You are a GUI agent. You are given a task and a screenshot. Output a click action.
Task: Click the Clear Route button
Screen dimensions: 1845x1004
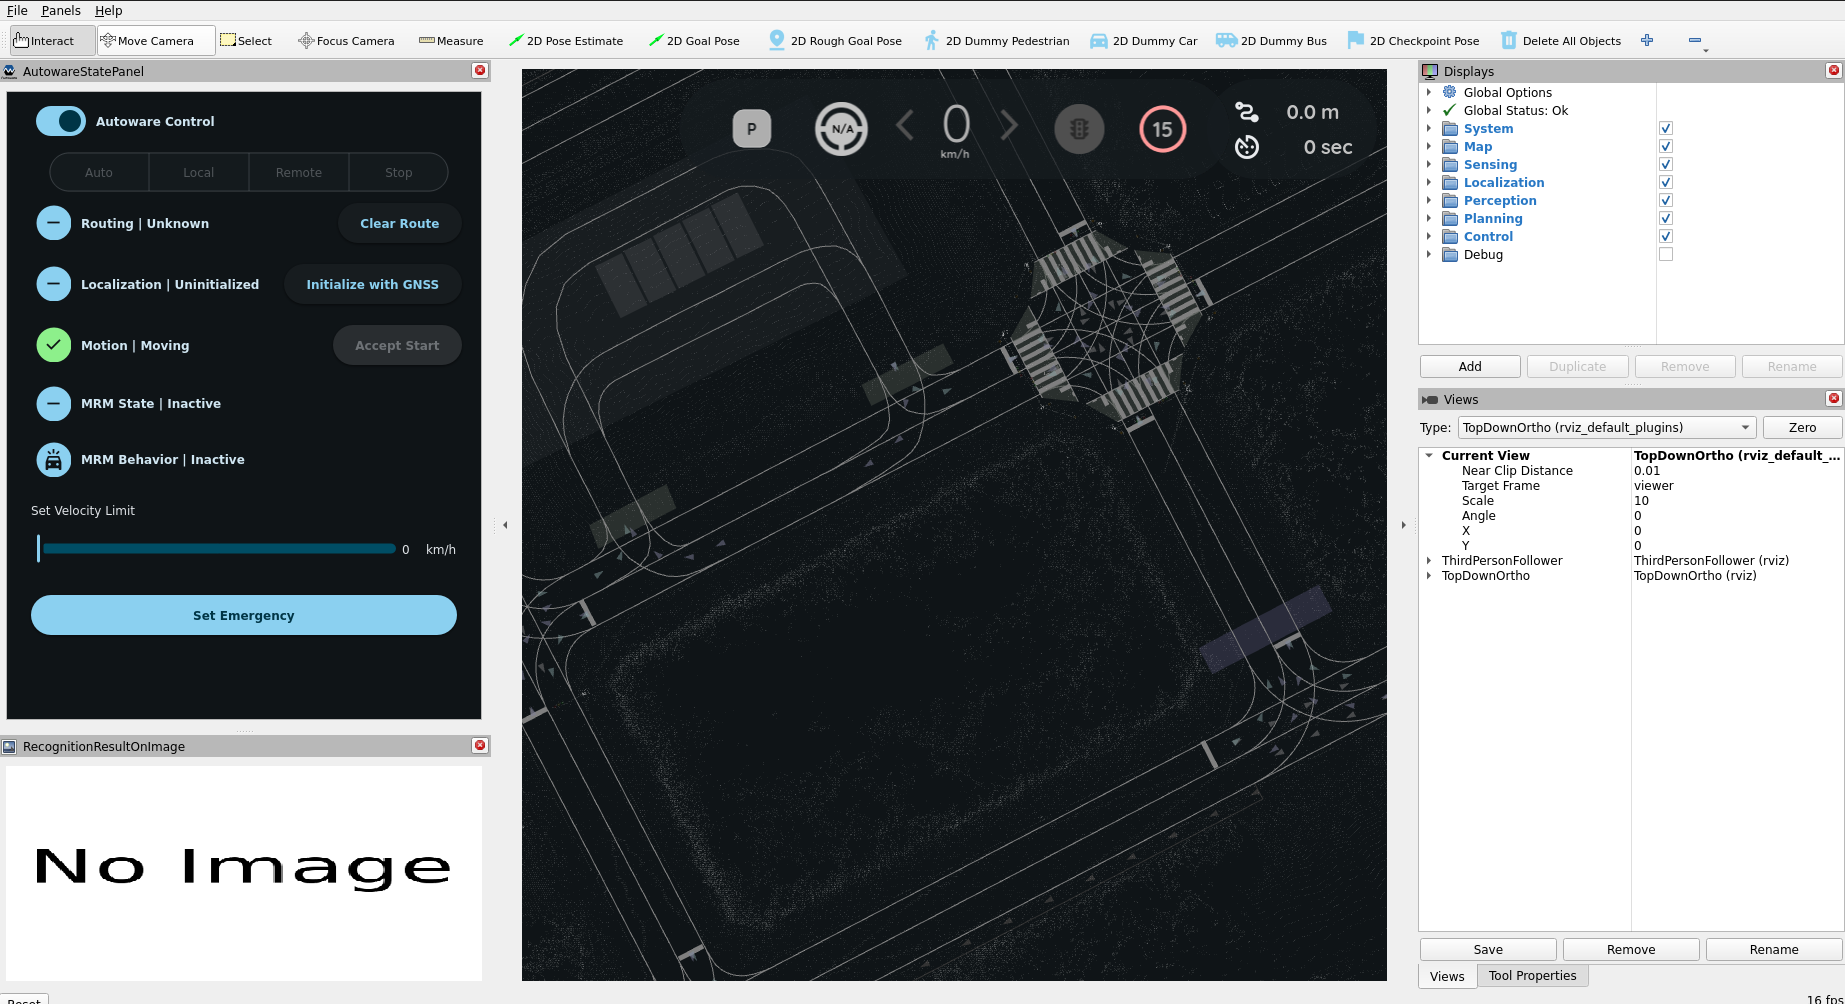click(399, 223)
